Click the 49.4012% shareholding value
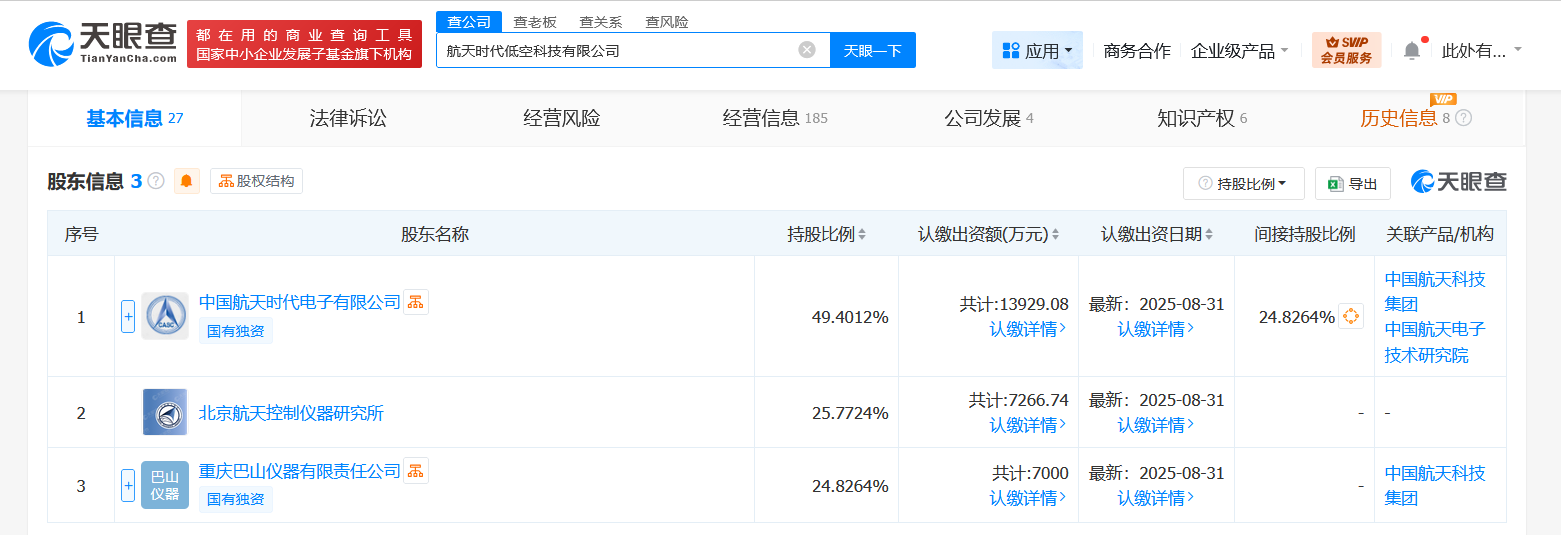1561x535 pixels. click(x=850, y=317)
